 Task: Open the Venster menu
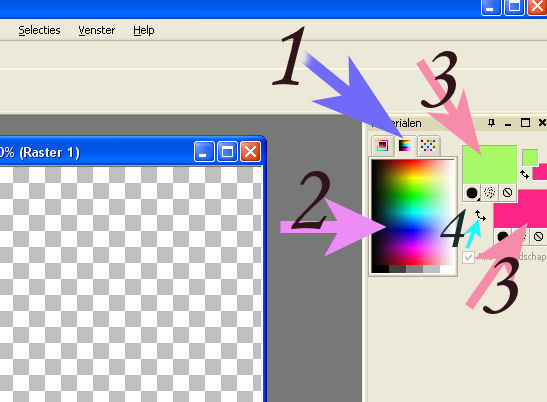click(x=97, y=30)
